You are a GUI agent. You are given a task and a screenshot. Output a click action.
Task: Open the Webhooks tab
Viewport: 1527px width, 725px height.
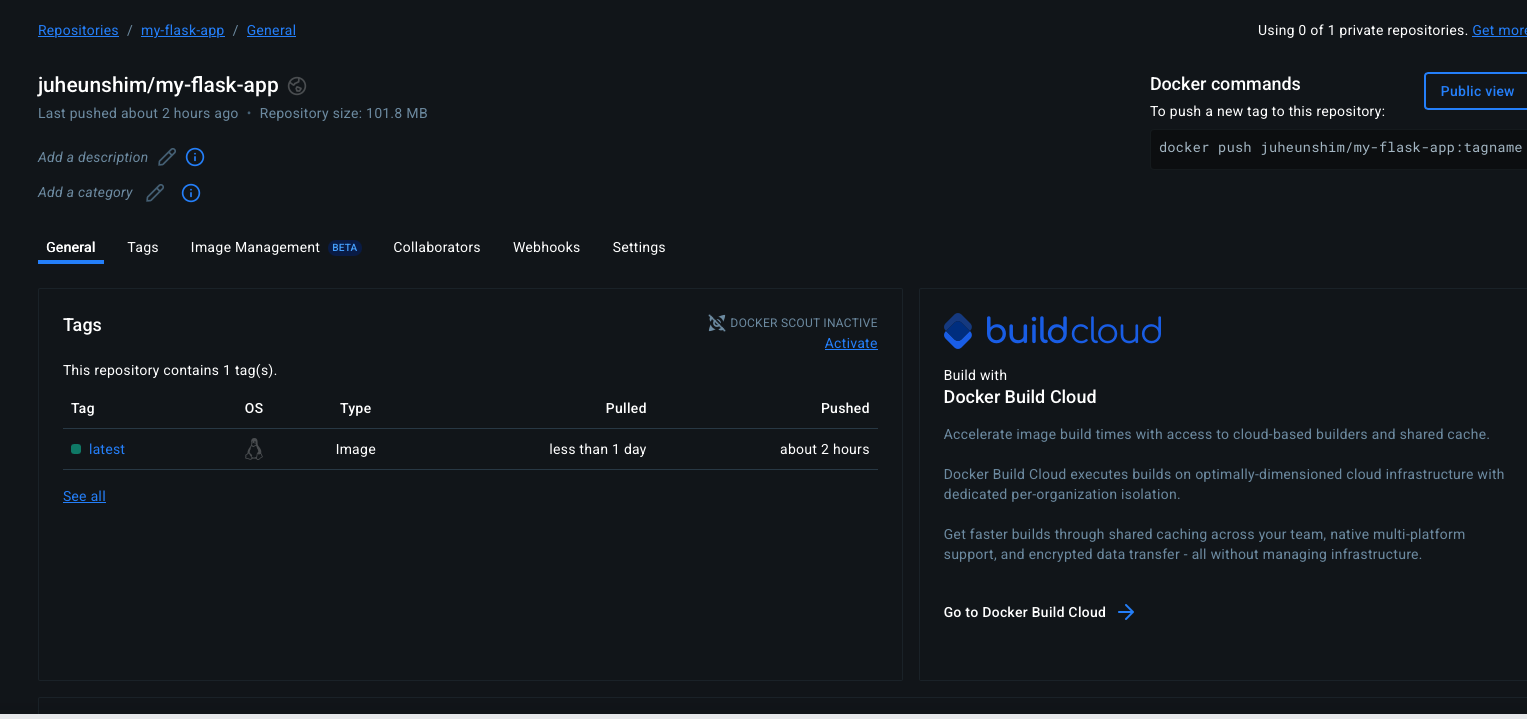pyautogui.click(x=546, y=247)
